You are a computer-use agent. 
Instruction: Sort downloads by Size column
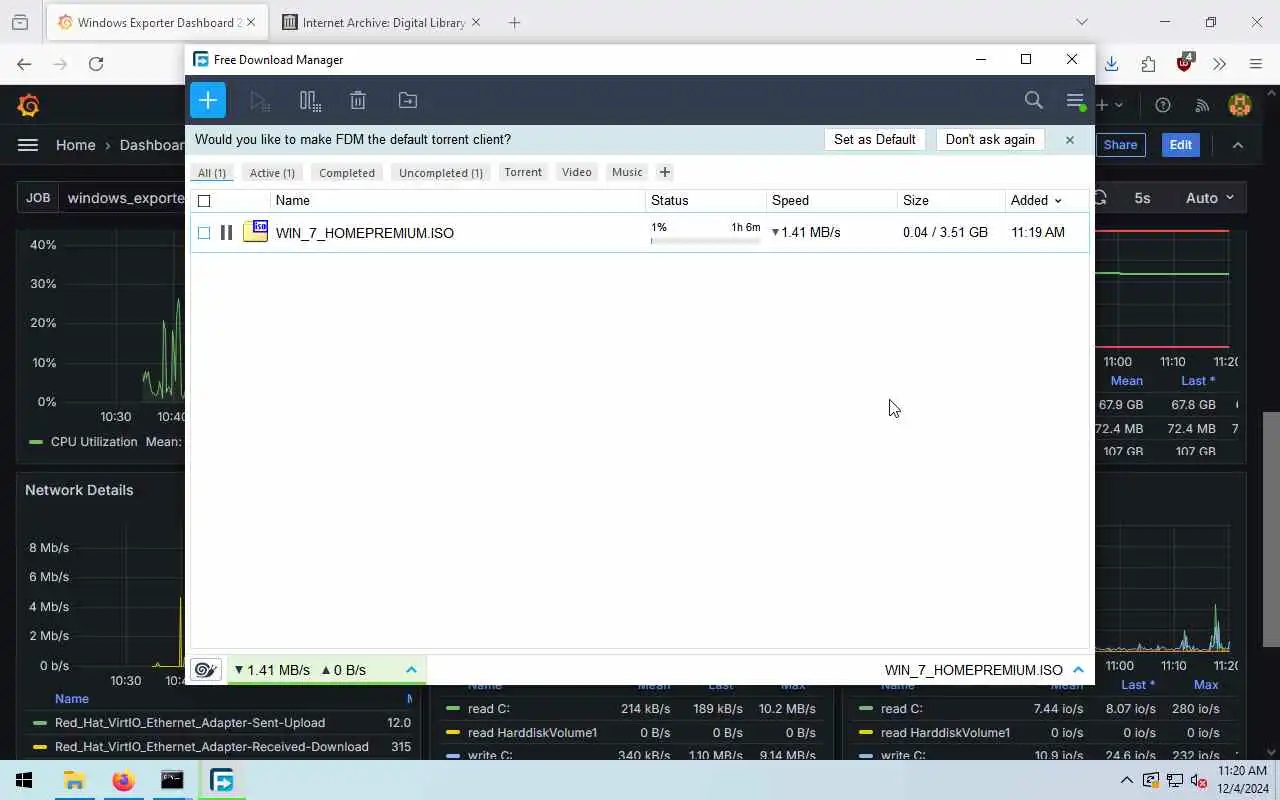point(916,200)
